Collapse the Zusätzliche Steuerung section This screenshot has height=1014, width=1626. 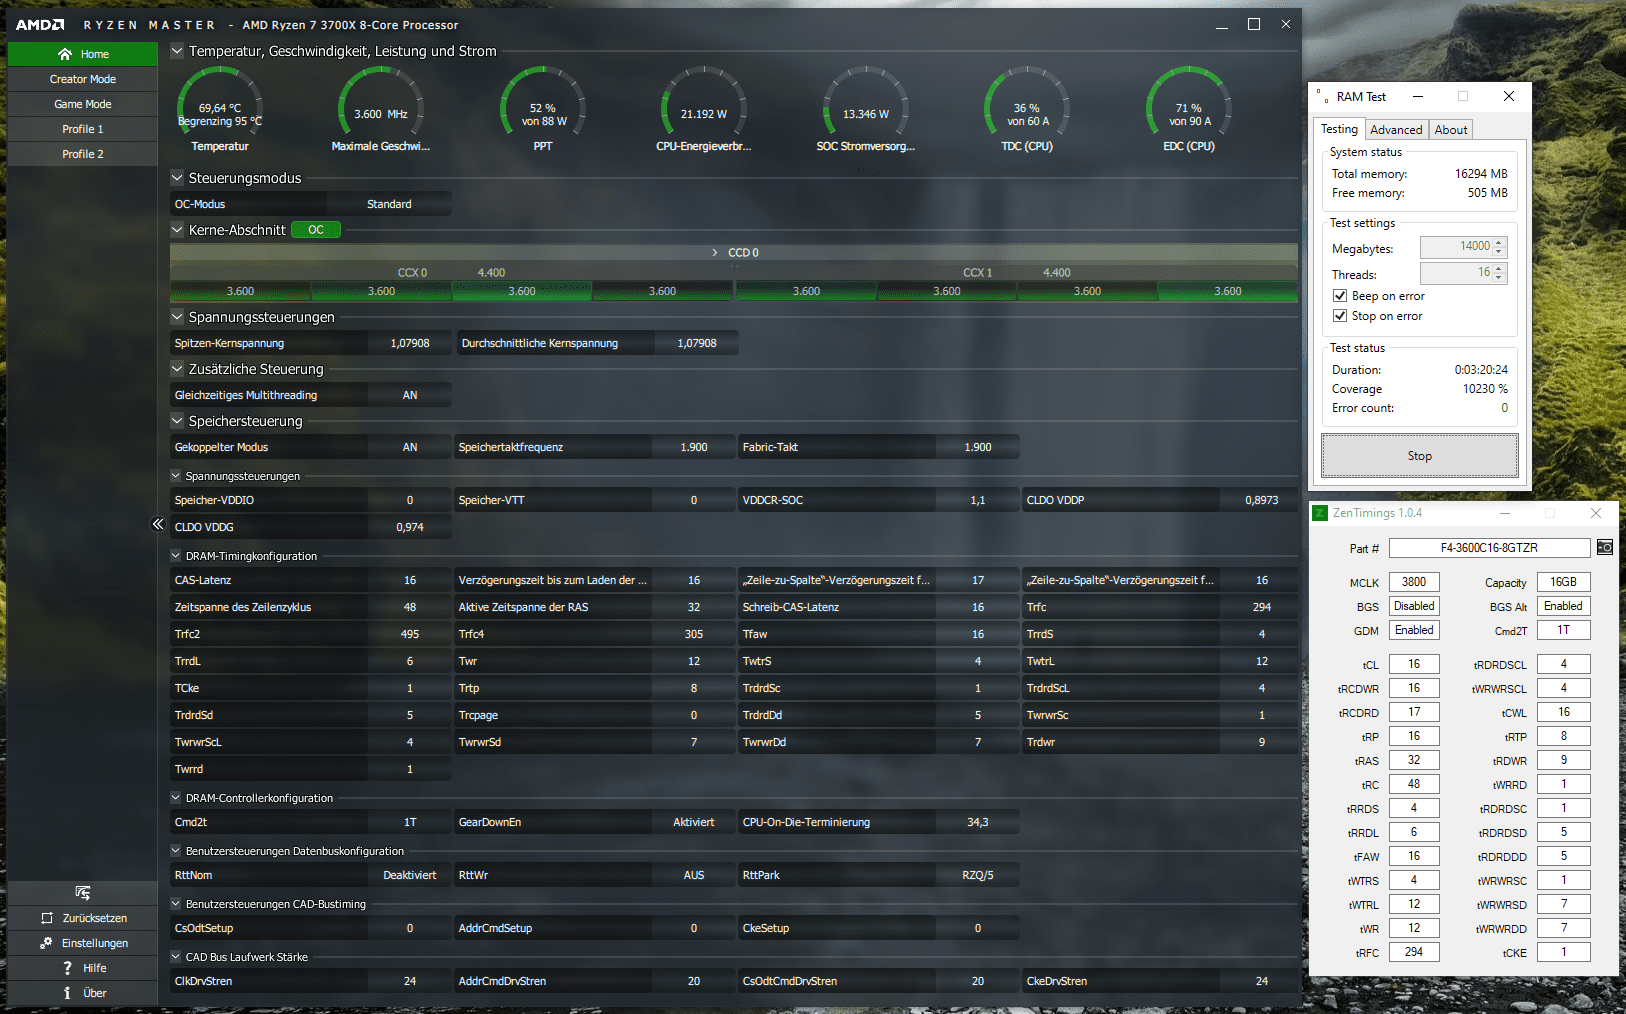click(x=177, y=369)
